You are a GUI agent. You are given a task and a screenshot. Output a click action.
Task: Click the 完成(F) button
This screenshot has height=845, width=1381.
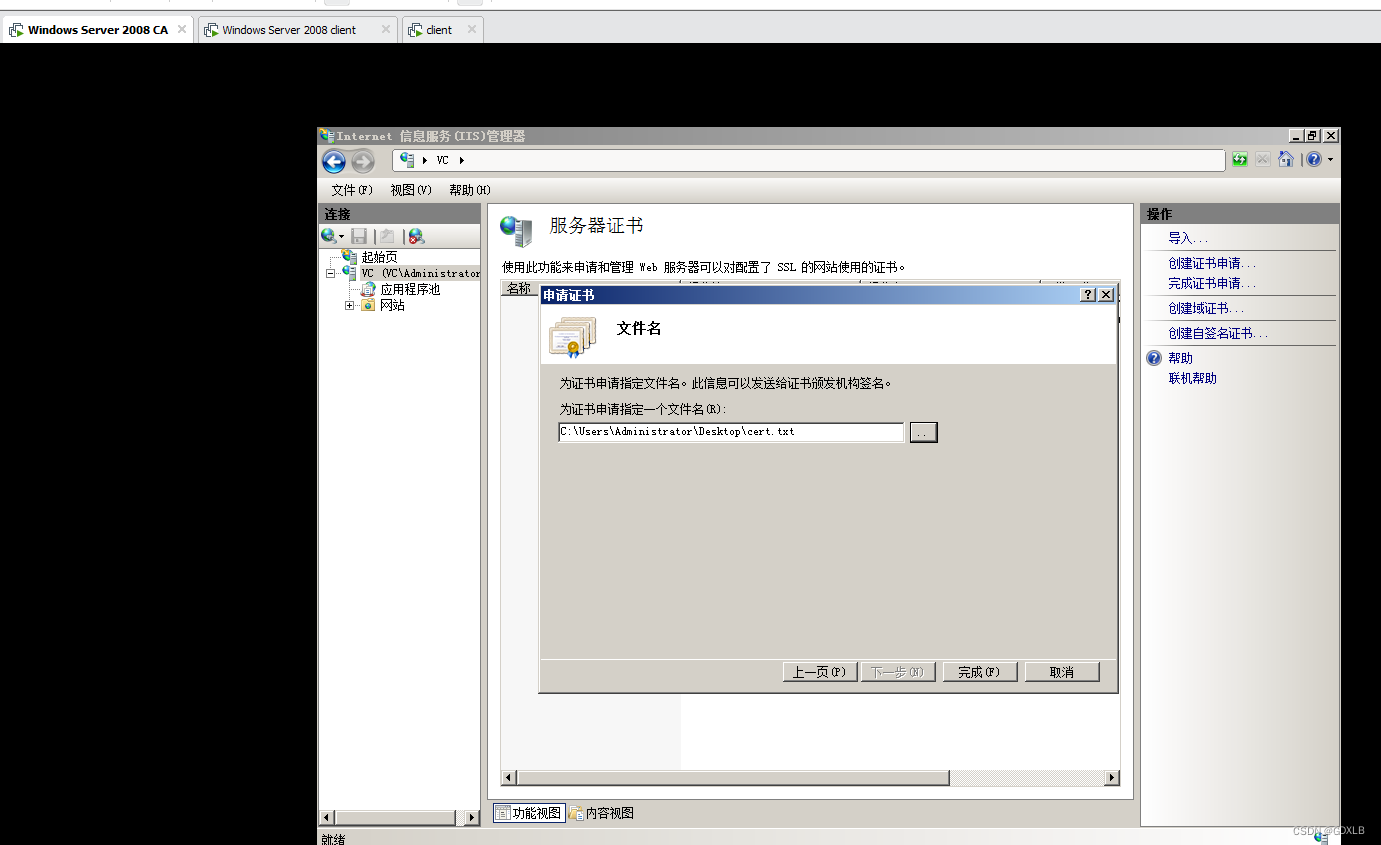coord(979,672)
